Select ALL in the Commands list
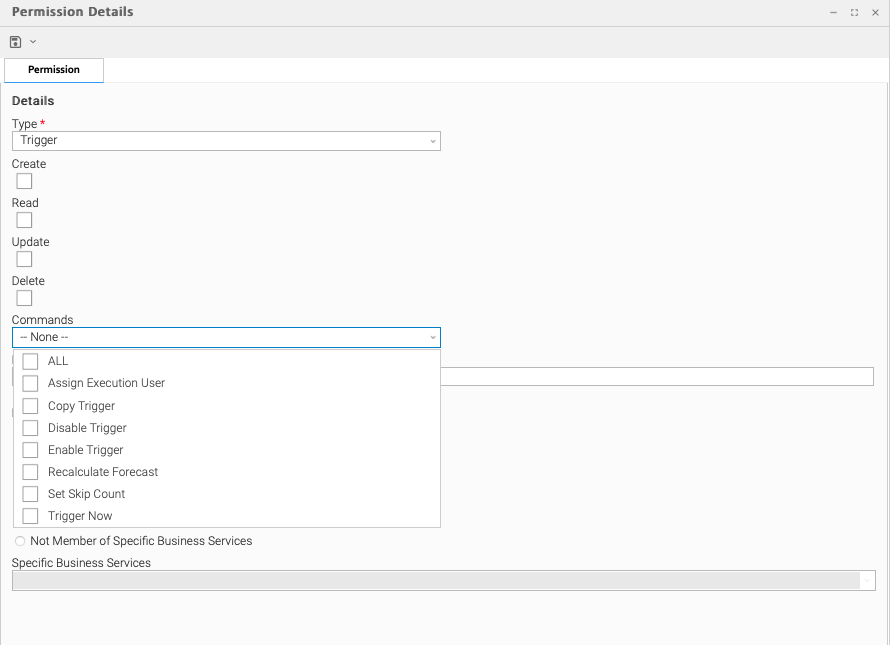890x645 pixels. [x=31, y=361]
